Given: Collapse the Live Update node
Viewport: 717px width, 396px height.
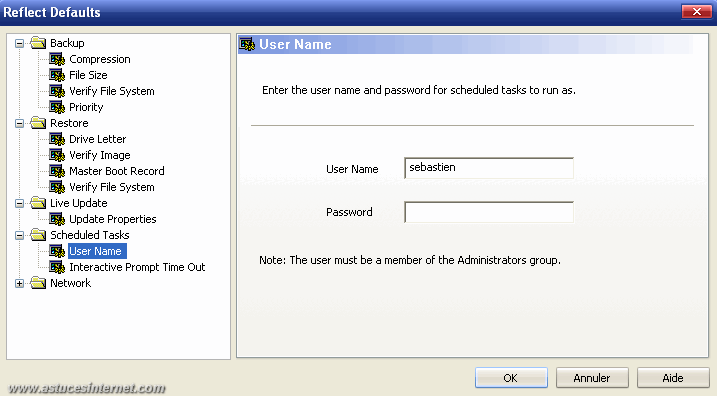Looking at the screenshot, I should click(x=19, y=203).
